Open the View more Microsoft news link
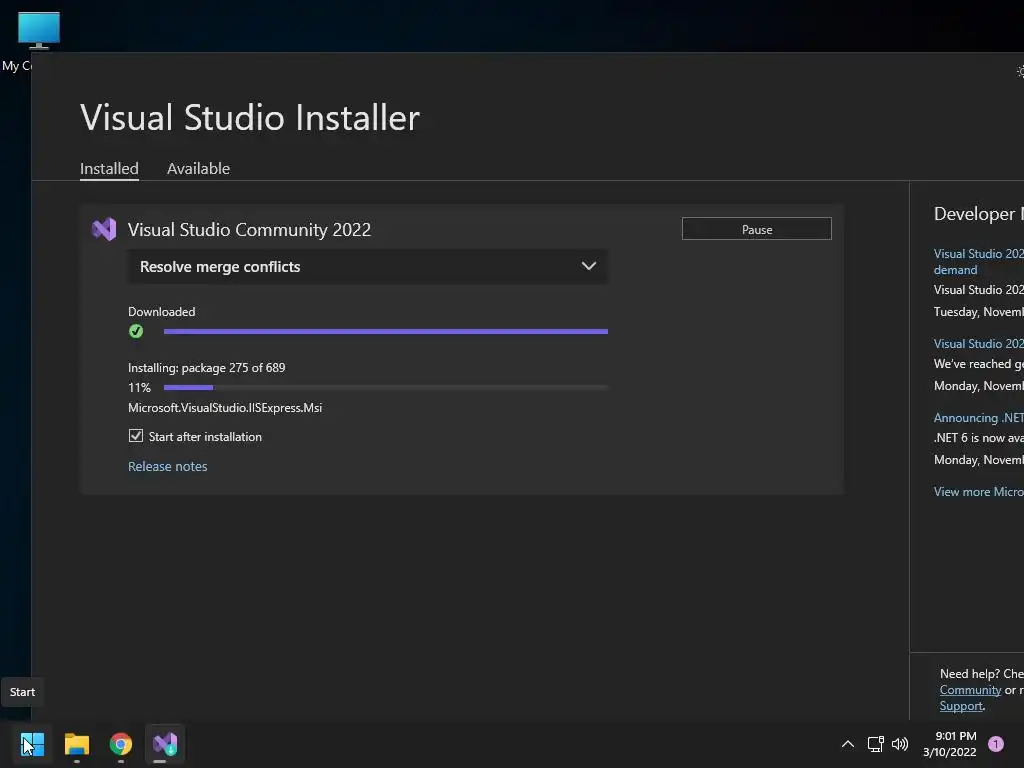The image size is (1024, 768). point(978,492)
